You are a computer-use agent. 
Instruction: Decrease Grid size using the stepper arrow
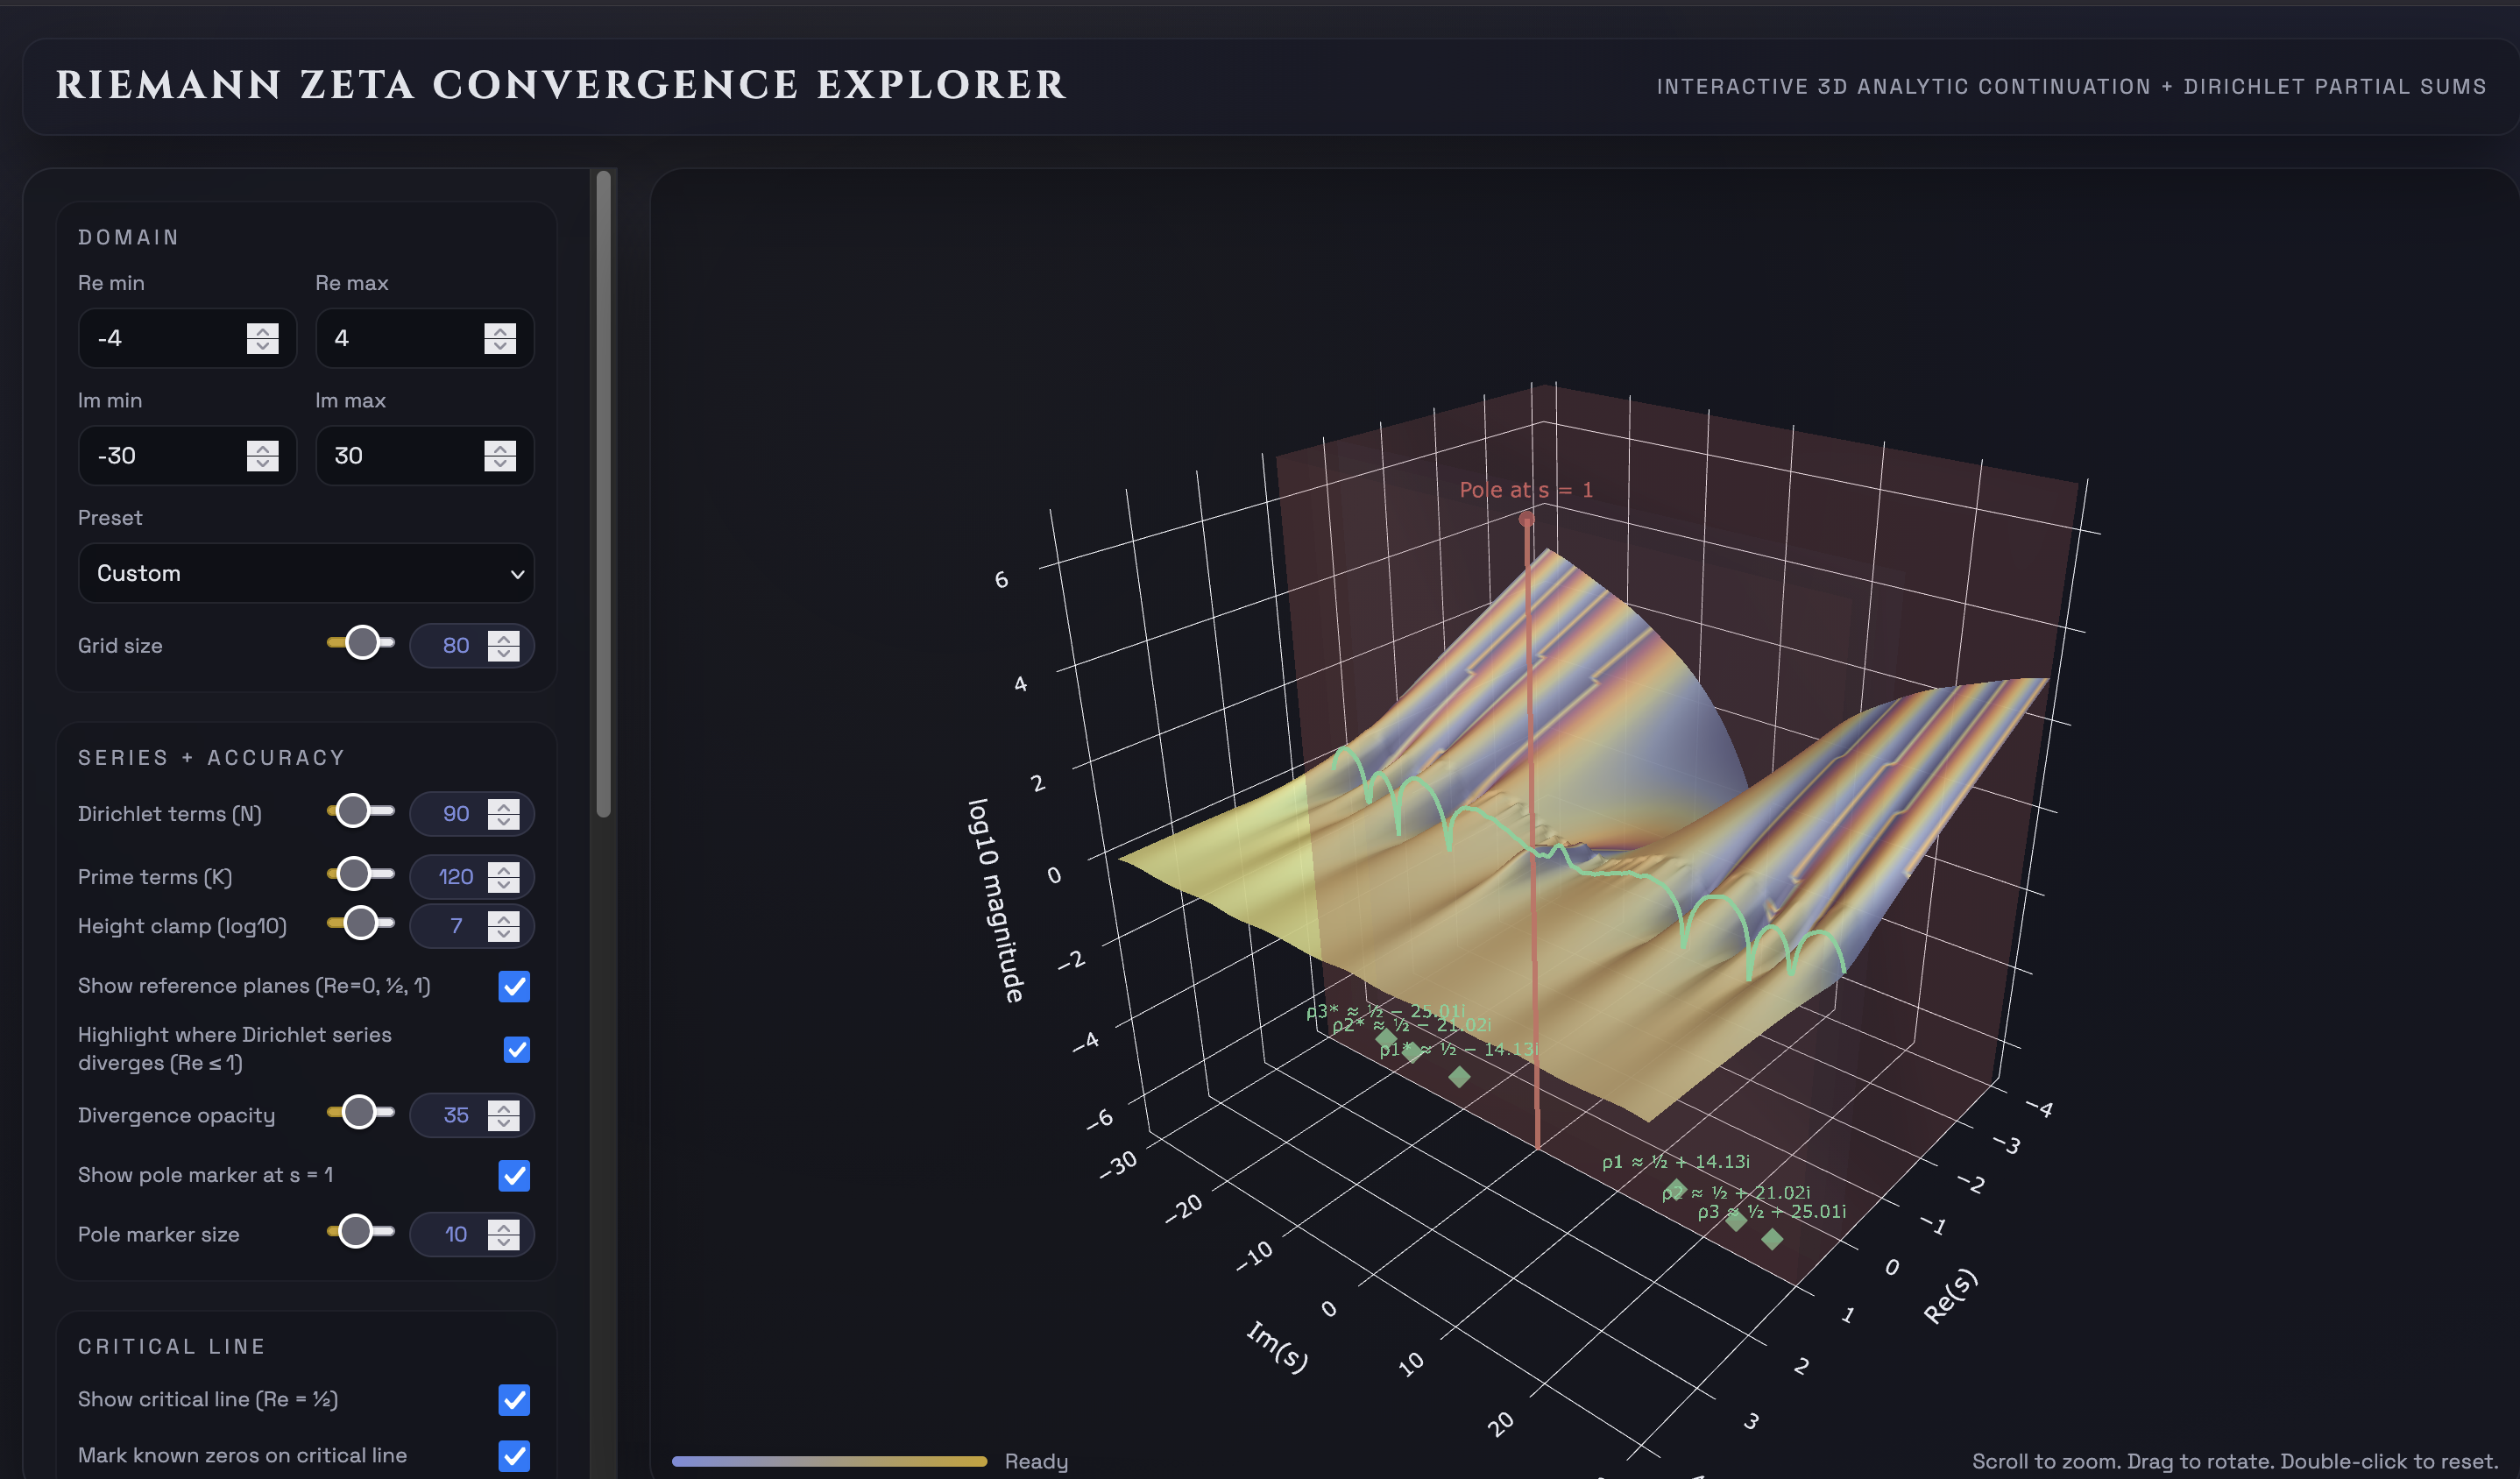click(x=503, y=654)
